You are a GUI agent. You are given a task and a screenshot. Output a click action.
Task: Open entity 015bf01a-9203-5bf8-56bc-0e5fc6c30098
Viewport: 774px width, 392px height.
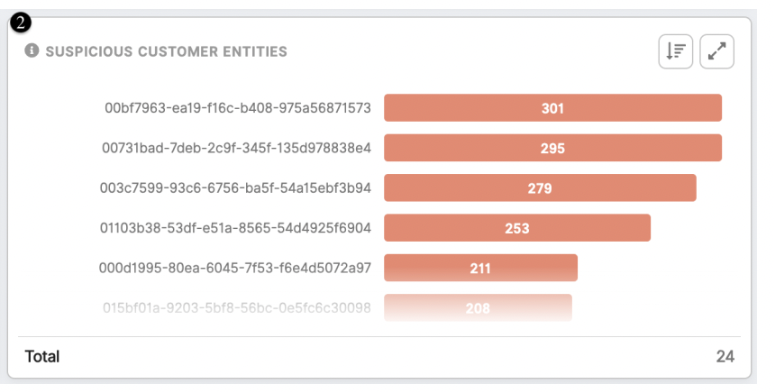(x=236, y=308)
